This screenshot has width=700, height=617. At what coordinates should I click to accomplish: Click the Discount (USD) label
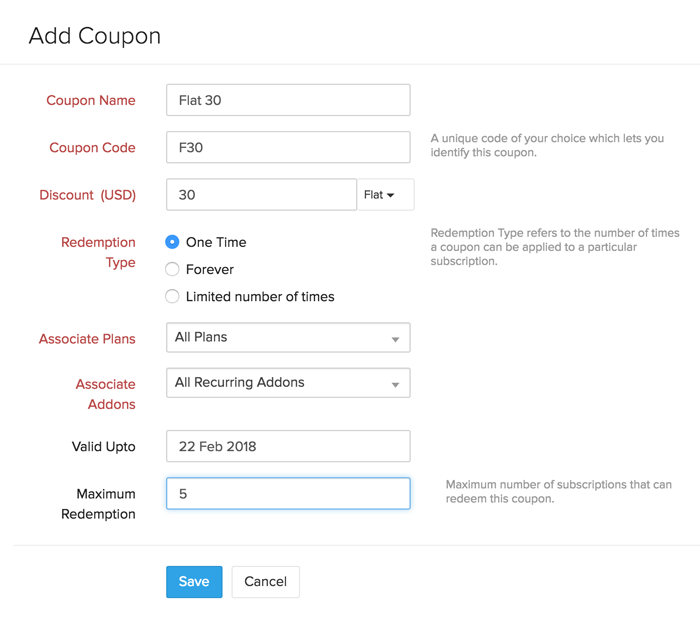tap(87, 195)
